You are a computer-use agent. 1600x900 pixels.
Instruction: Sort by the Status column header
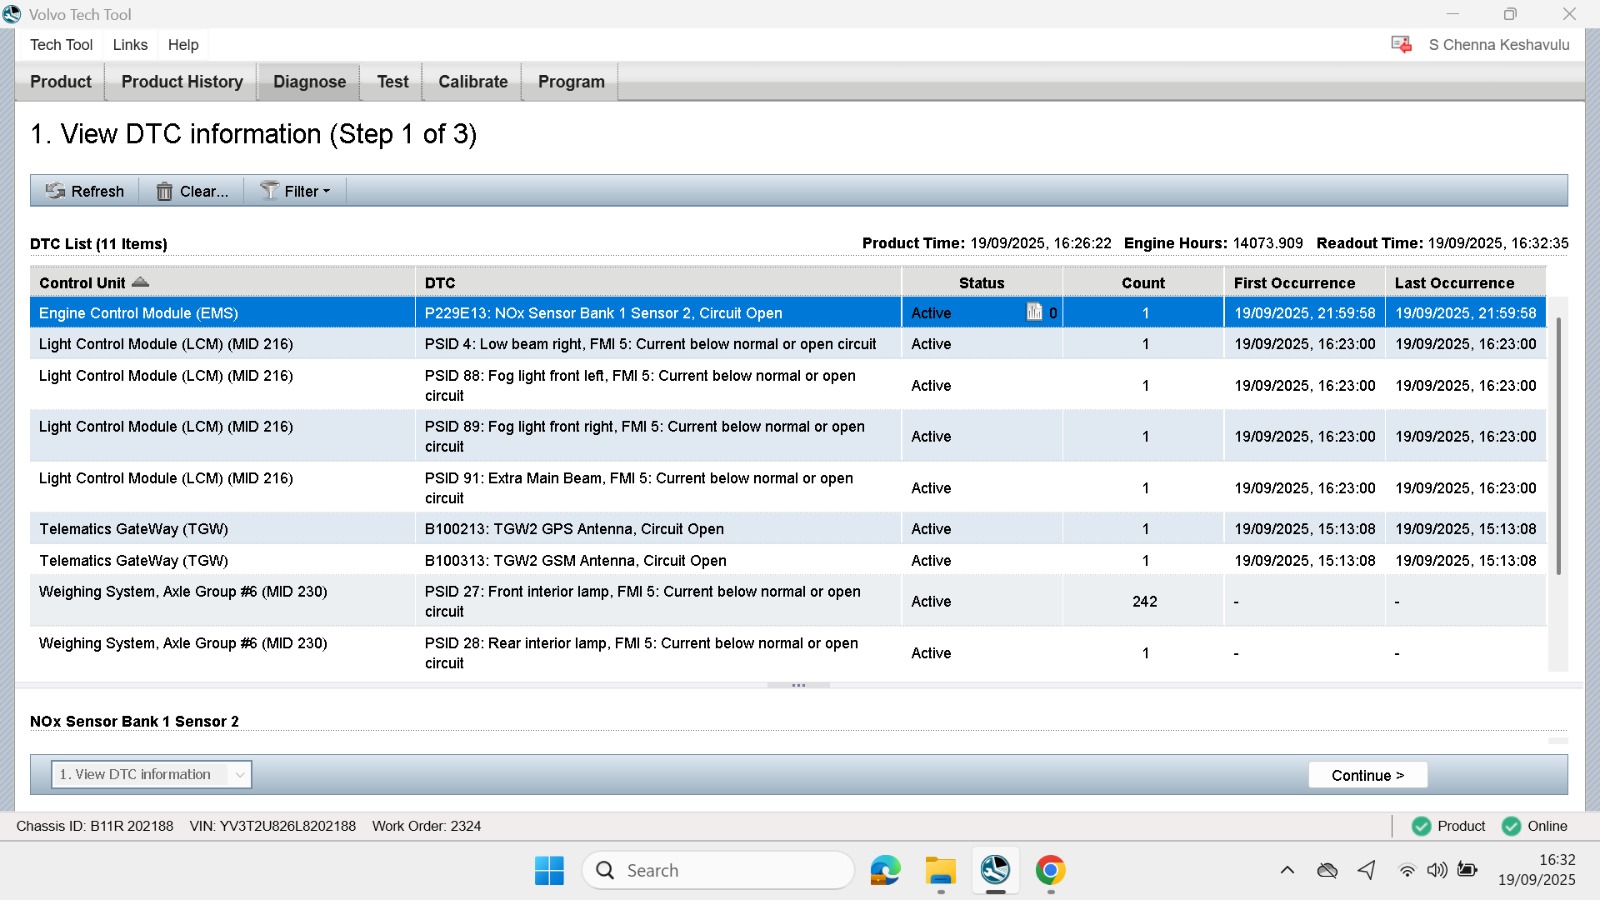(x=981, y=283)
